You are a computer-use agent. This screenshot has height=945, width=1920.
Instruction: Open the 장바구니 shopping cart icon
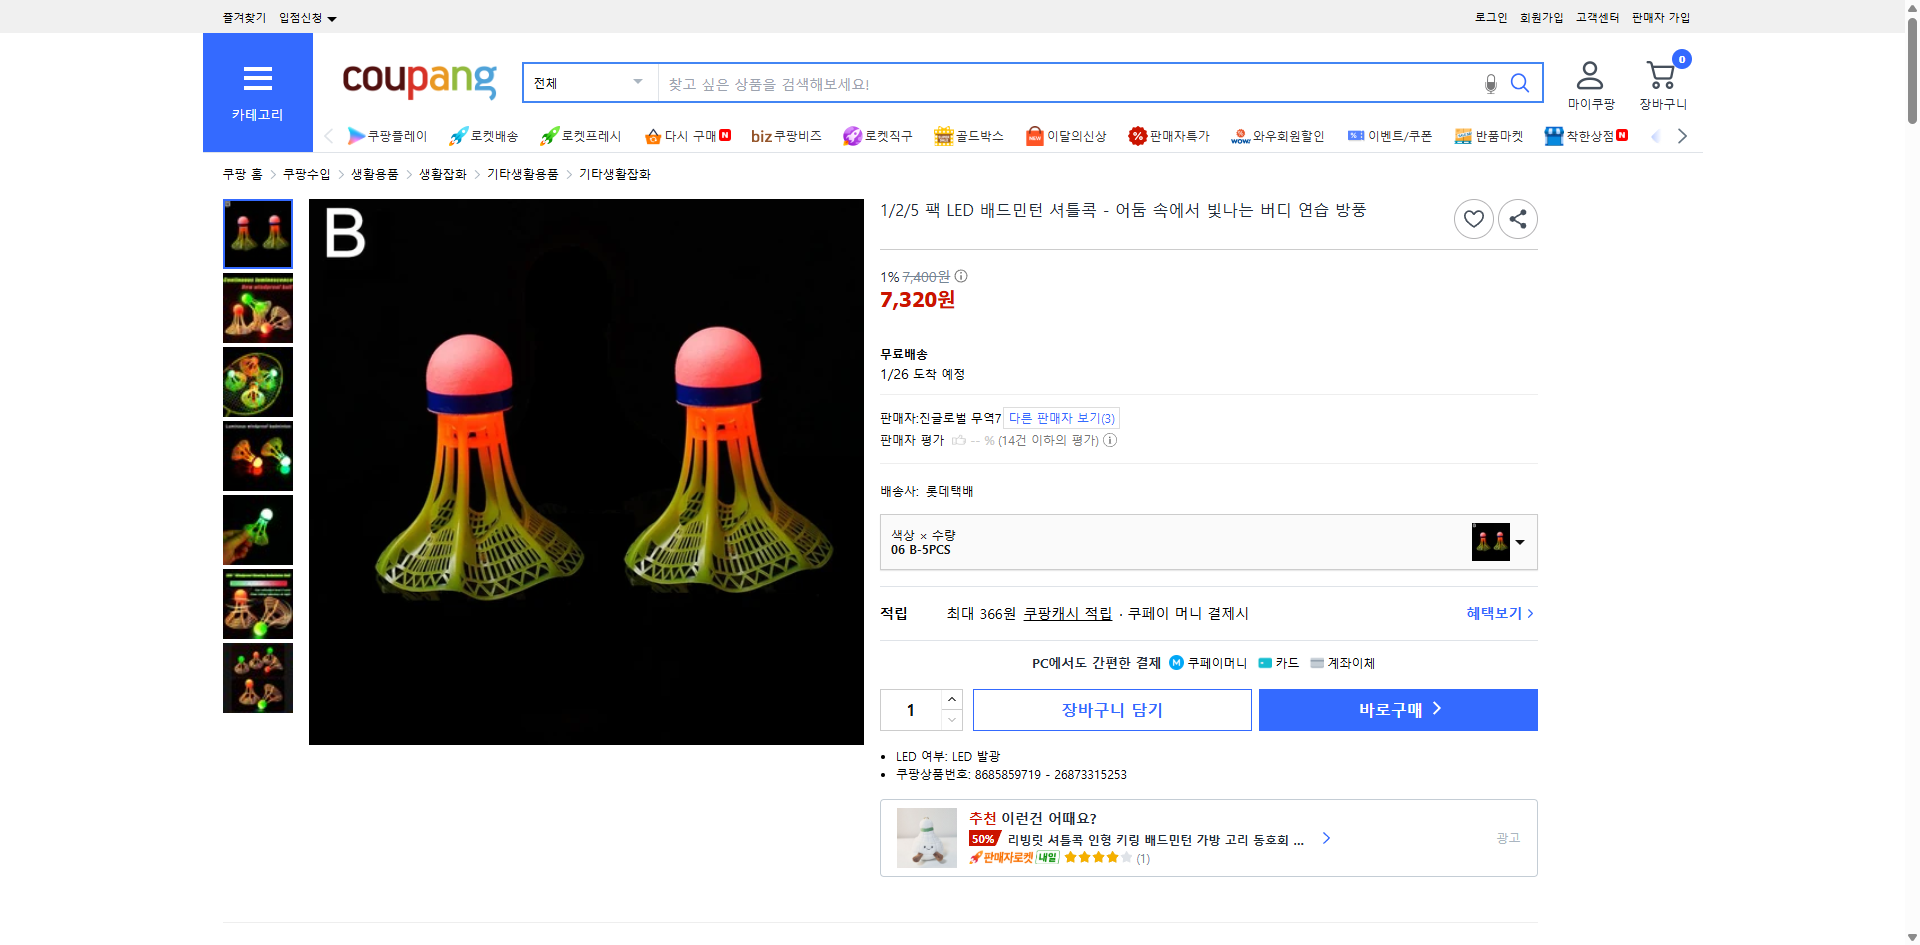point(1660,74)
